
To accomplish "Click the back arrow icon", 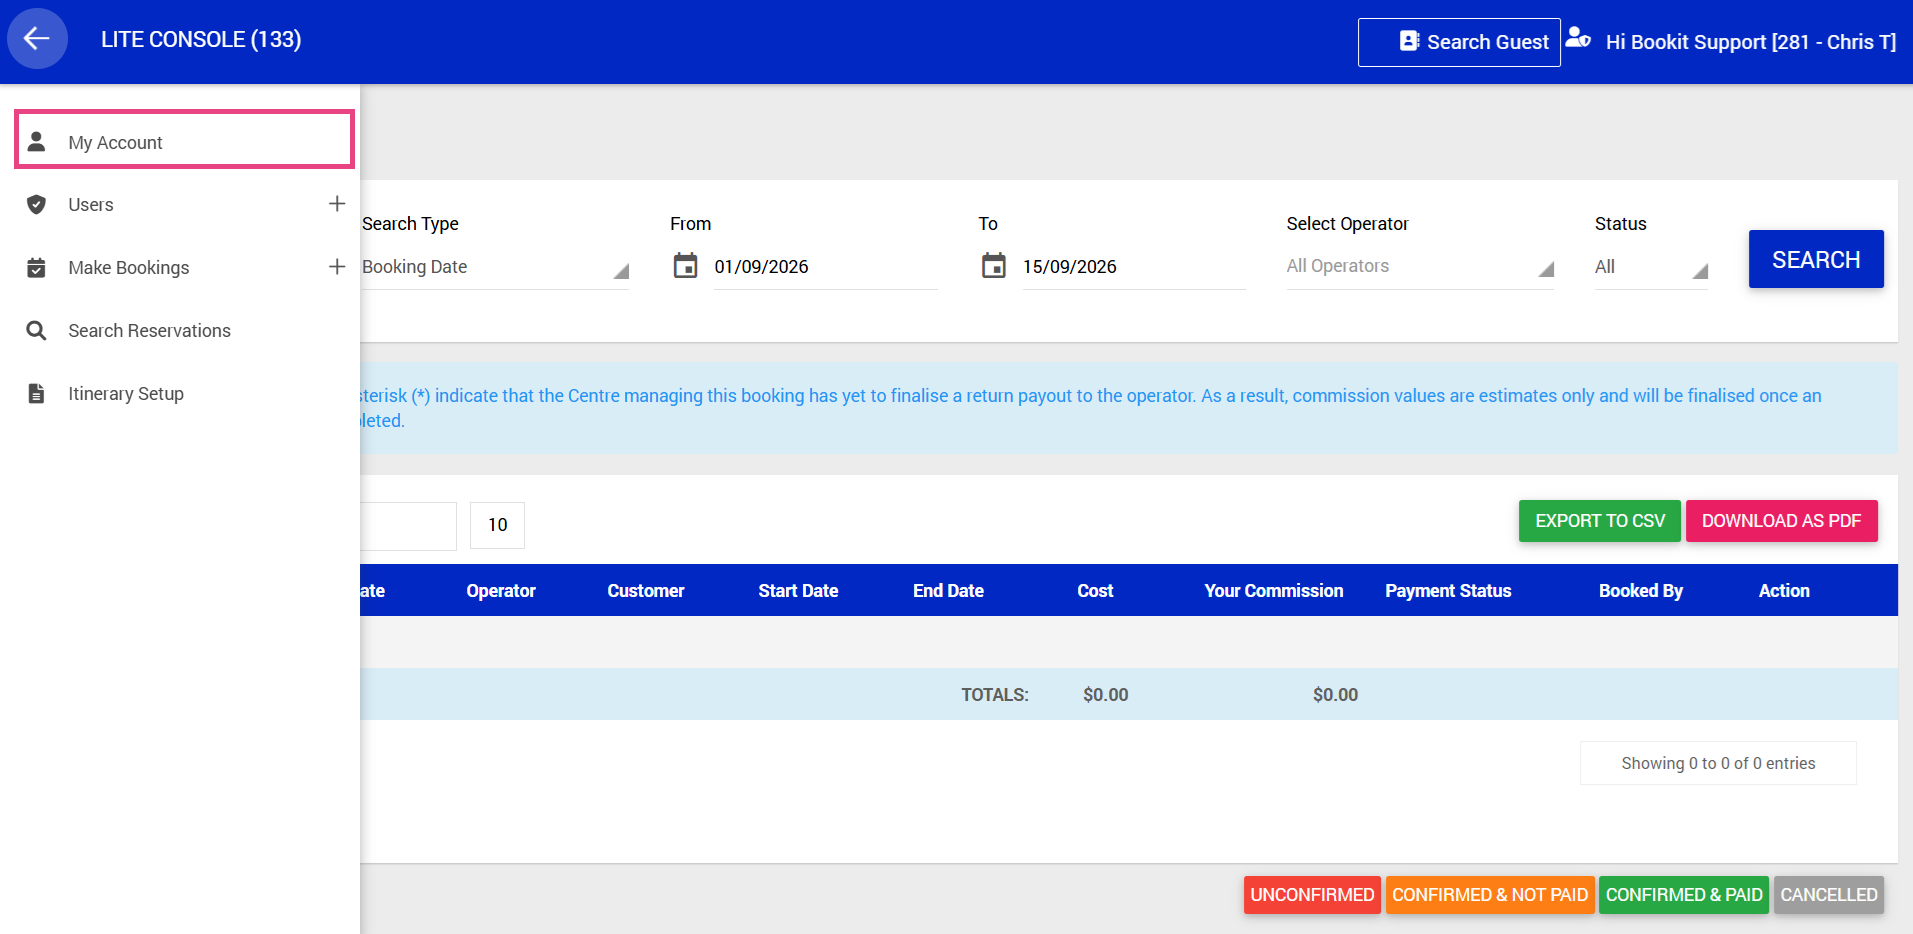I will pyautogui.click(x=37, y=39).
